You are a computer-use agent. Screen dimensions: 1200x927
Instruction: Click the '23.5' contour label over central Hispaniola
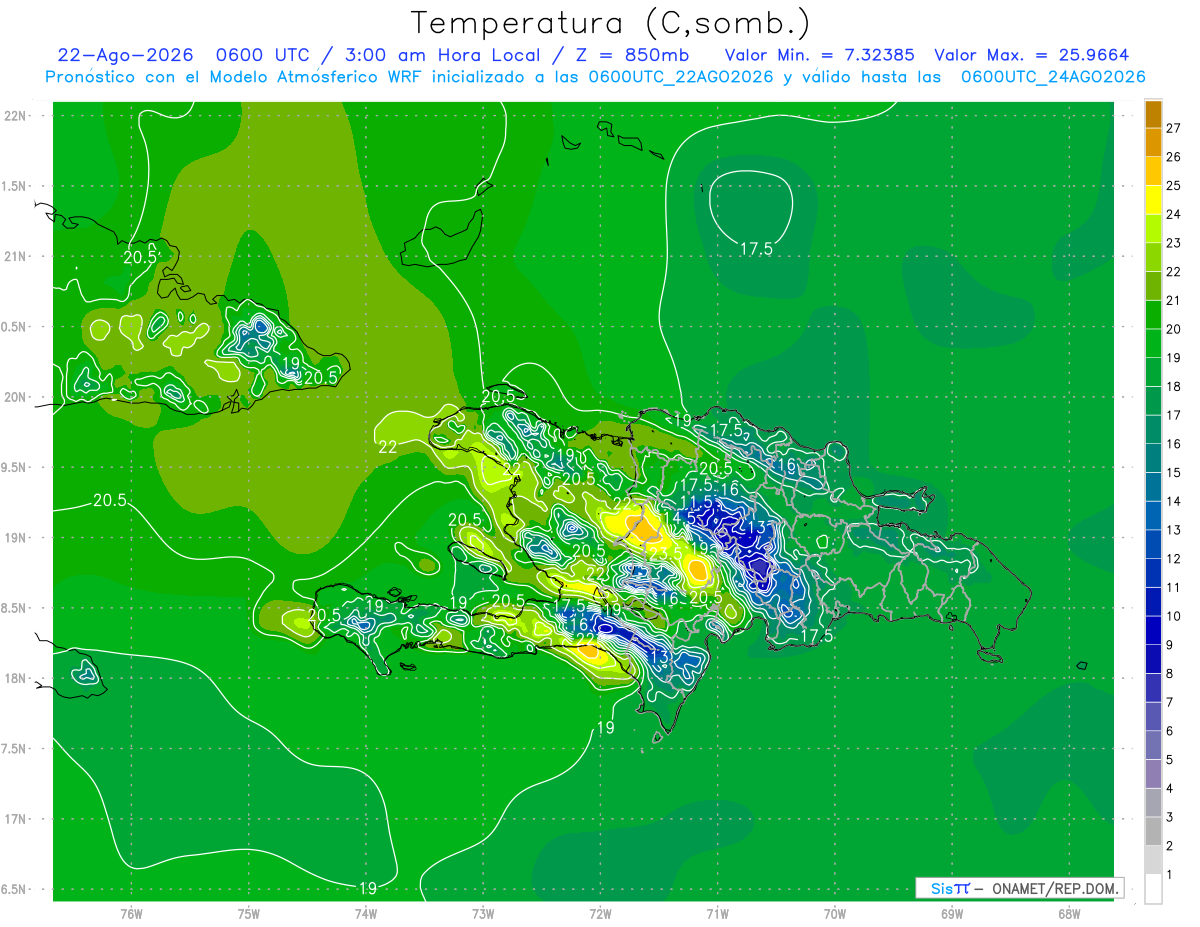point(665,554)
